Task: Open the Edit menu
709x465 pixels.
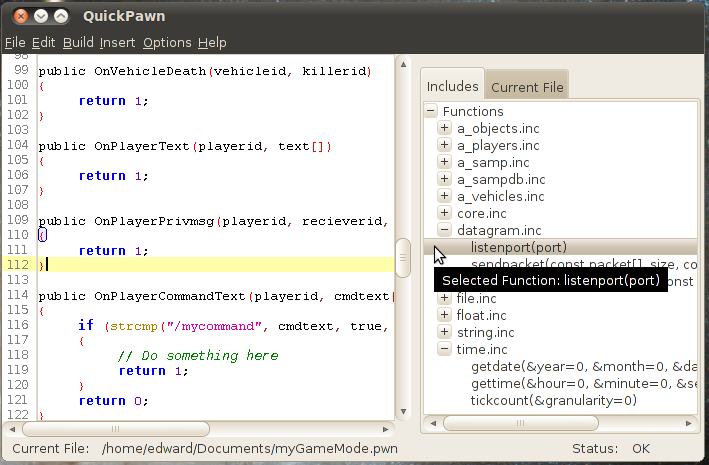Action: tap(43, 42)
